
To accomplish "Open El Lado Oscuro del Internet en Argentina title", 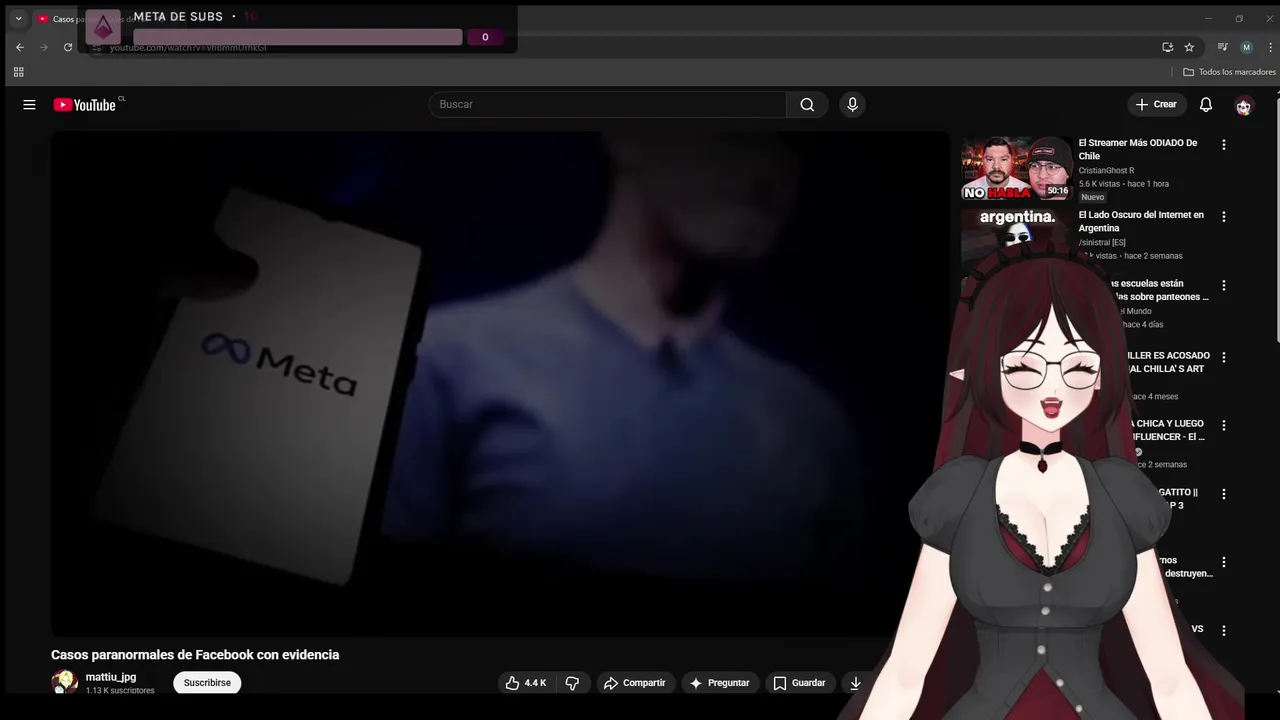I will [x=1141, y=222].
